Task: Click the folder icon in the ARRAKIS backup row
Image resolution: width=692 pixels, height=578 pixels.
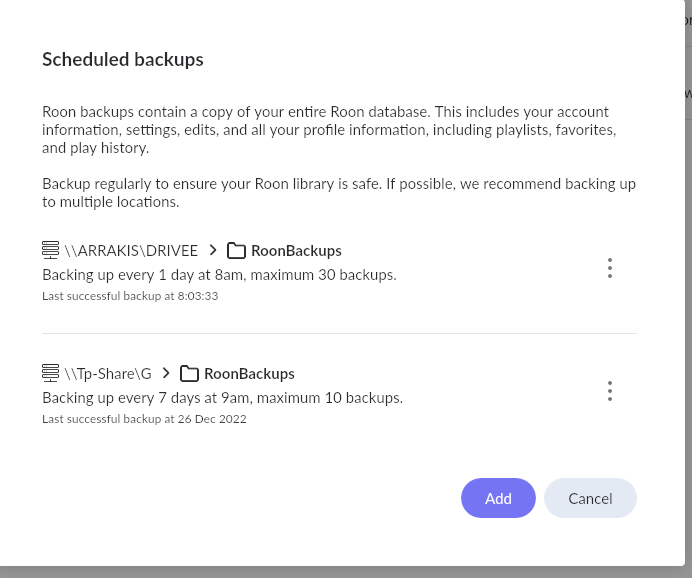Action: [236, 250]
